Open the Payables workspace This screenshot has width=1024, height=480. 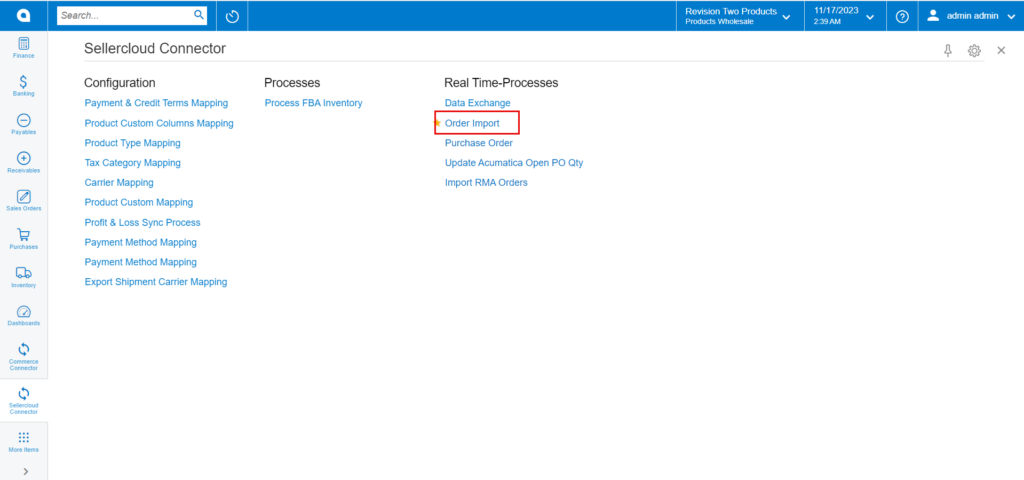click(x=24, y=124)
